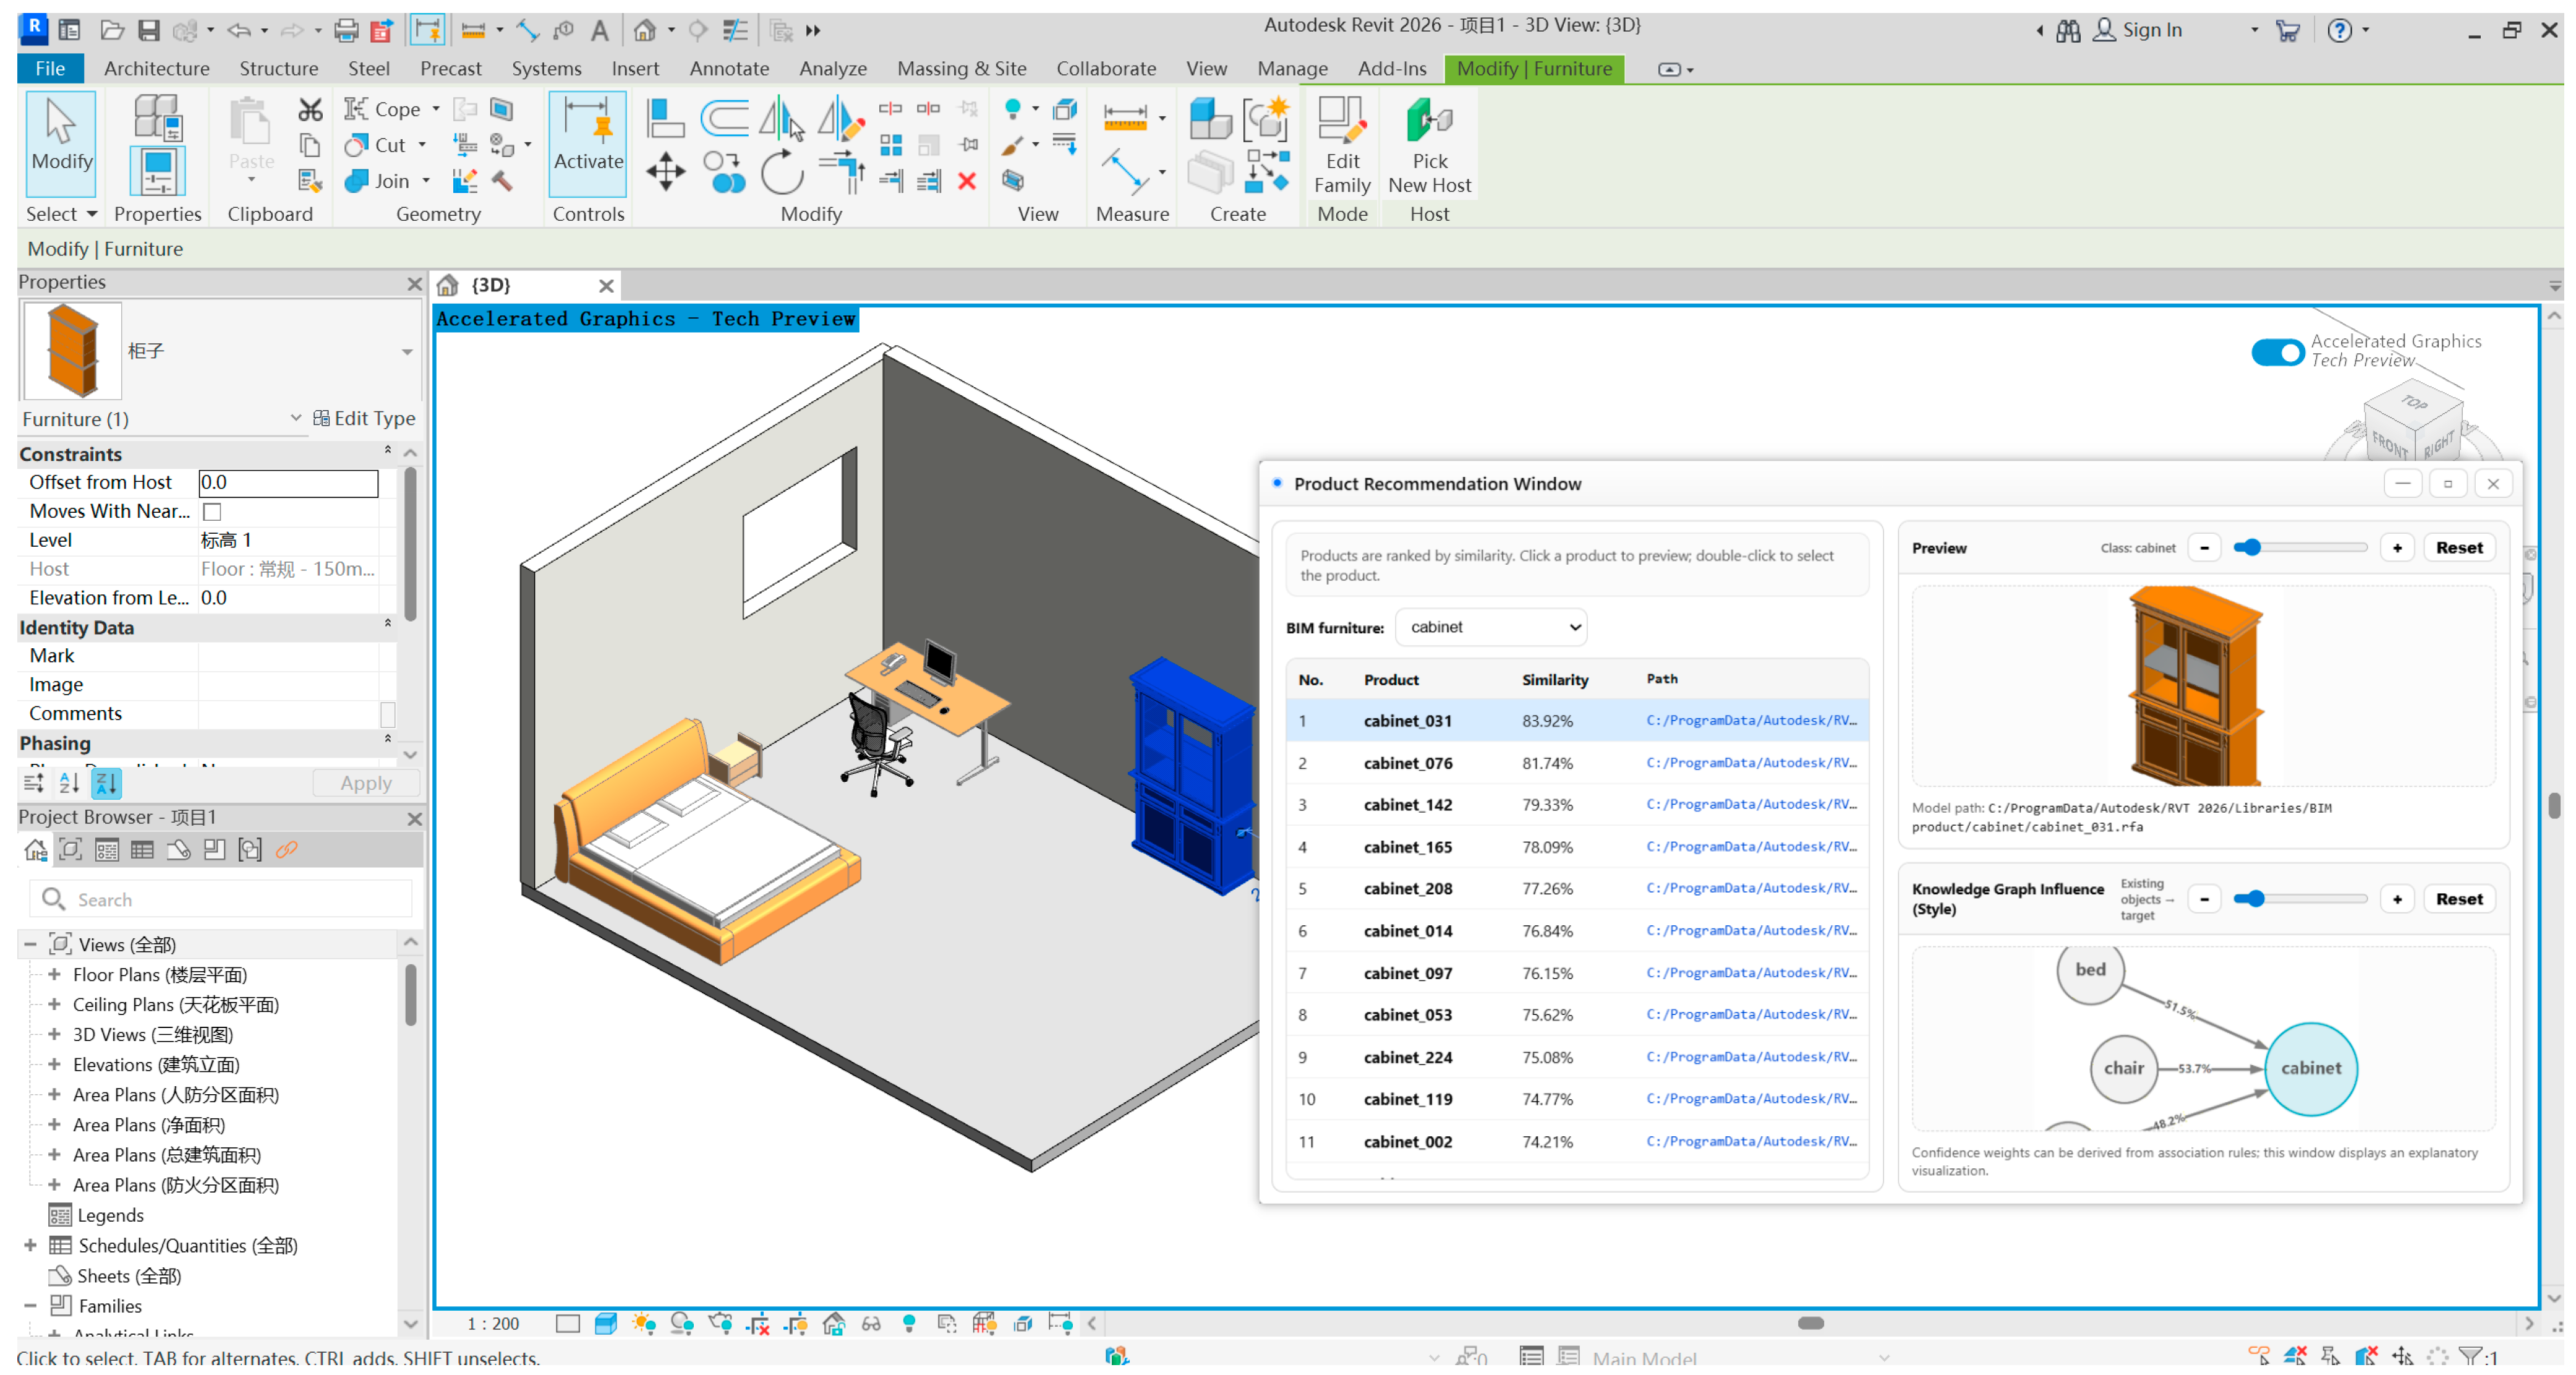The height and width of the screenshot is (1375, 2576).
Task: Toggle Comments property checkbox
Action: pyautogui.click(x=388, y=714)
